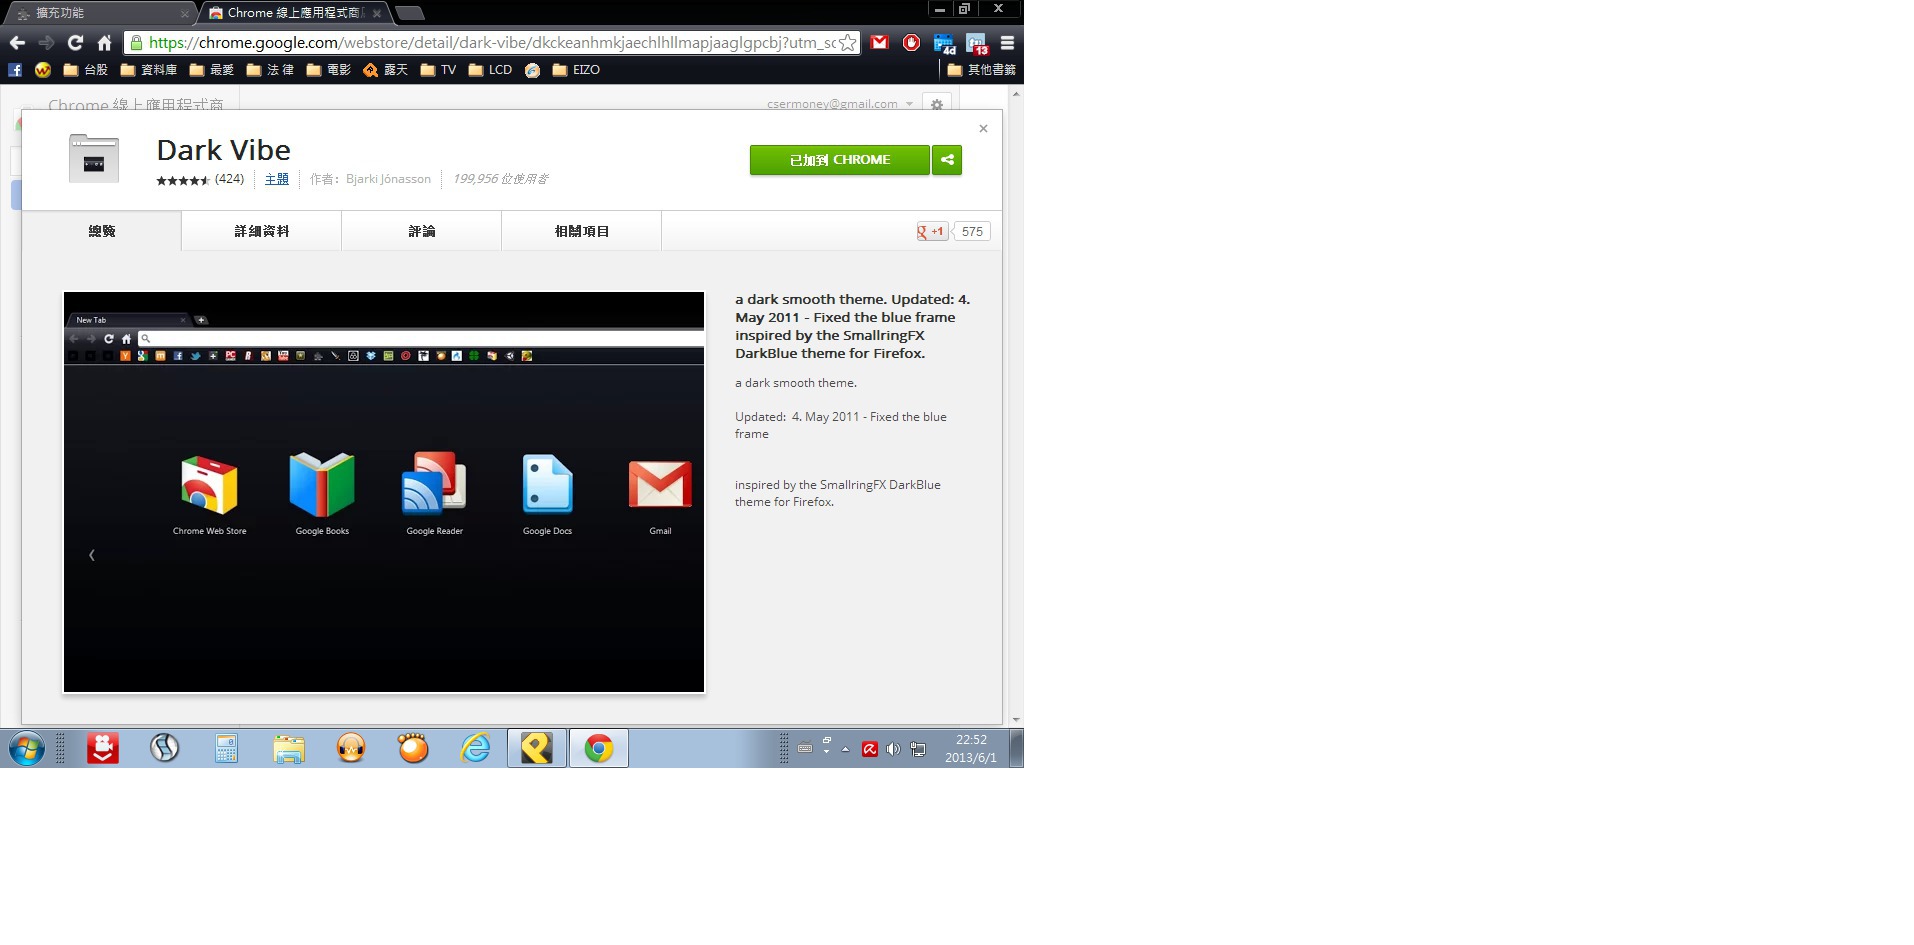This screenshot has width=1914, height=945.
Task: Open the globe bookmark icon before EIZO
Action: (x=533, y=70)
